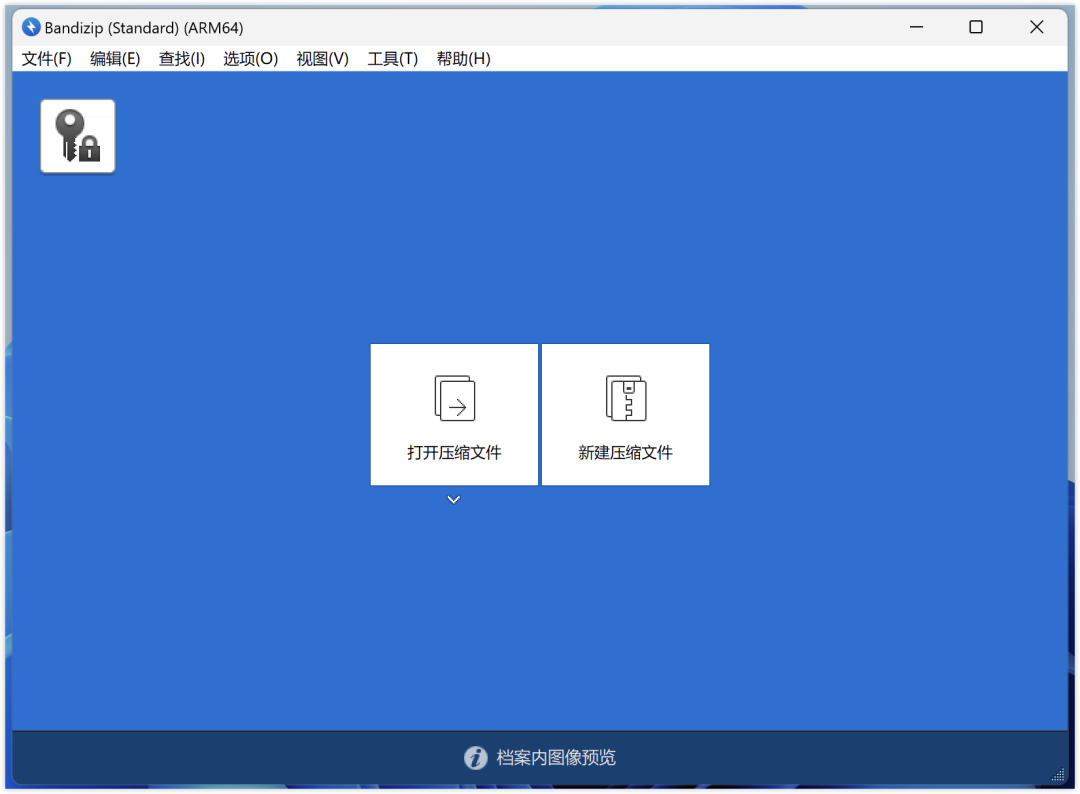
Task: Open the 文件(F) menu
Action: [x=47, y=59]
